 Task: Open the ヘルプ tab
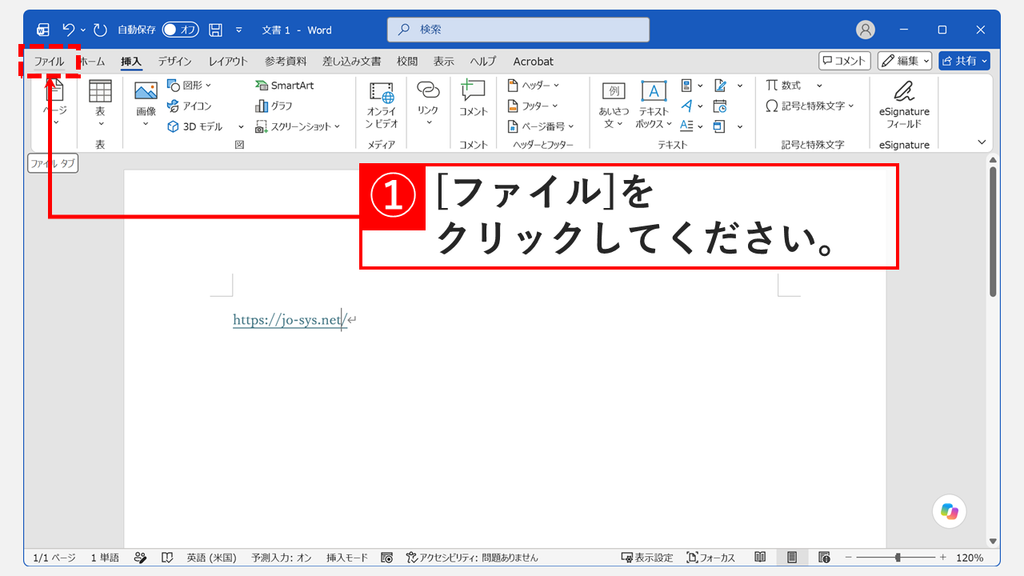pyautogui.click(x=483, y=61)
